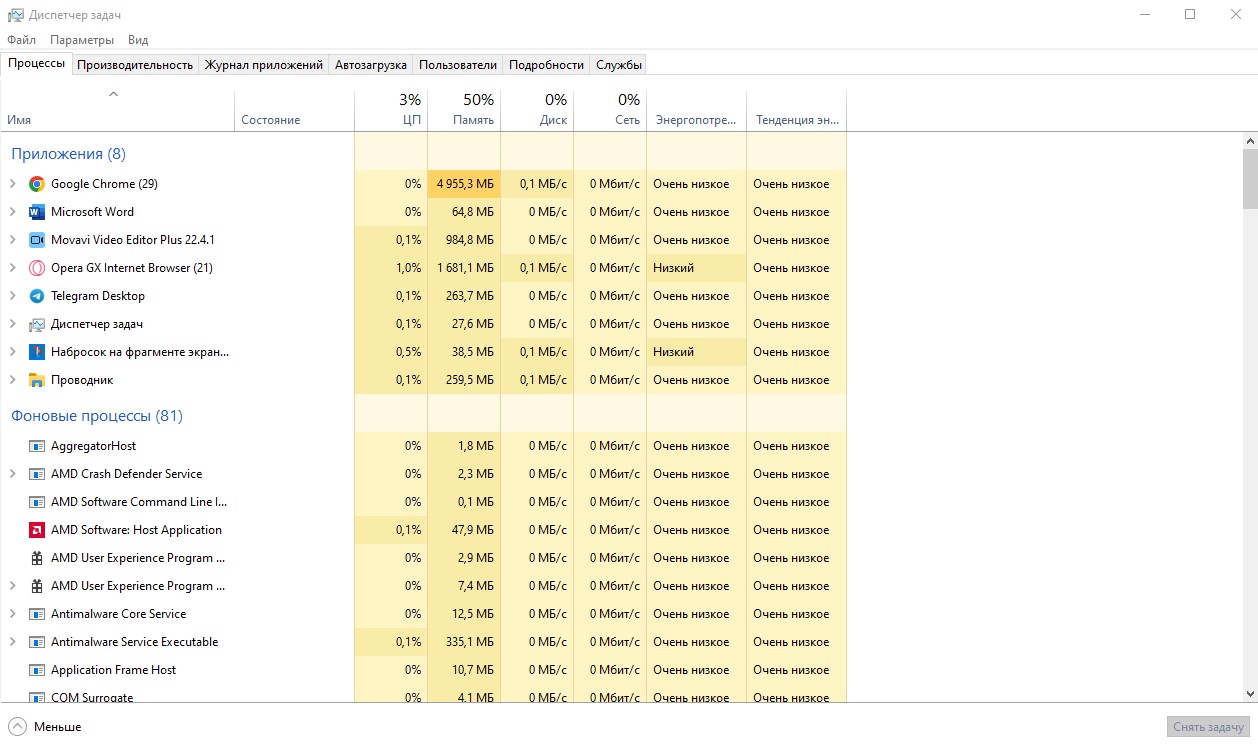The image size is (1258, 750).
Task: Click the Opera GX Internet Browser icon
Action: [x=37, y=268]
